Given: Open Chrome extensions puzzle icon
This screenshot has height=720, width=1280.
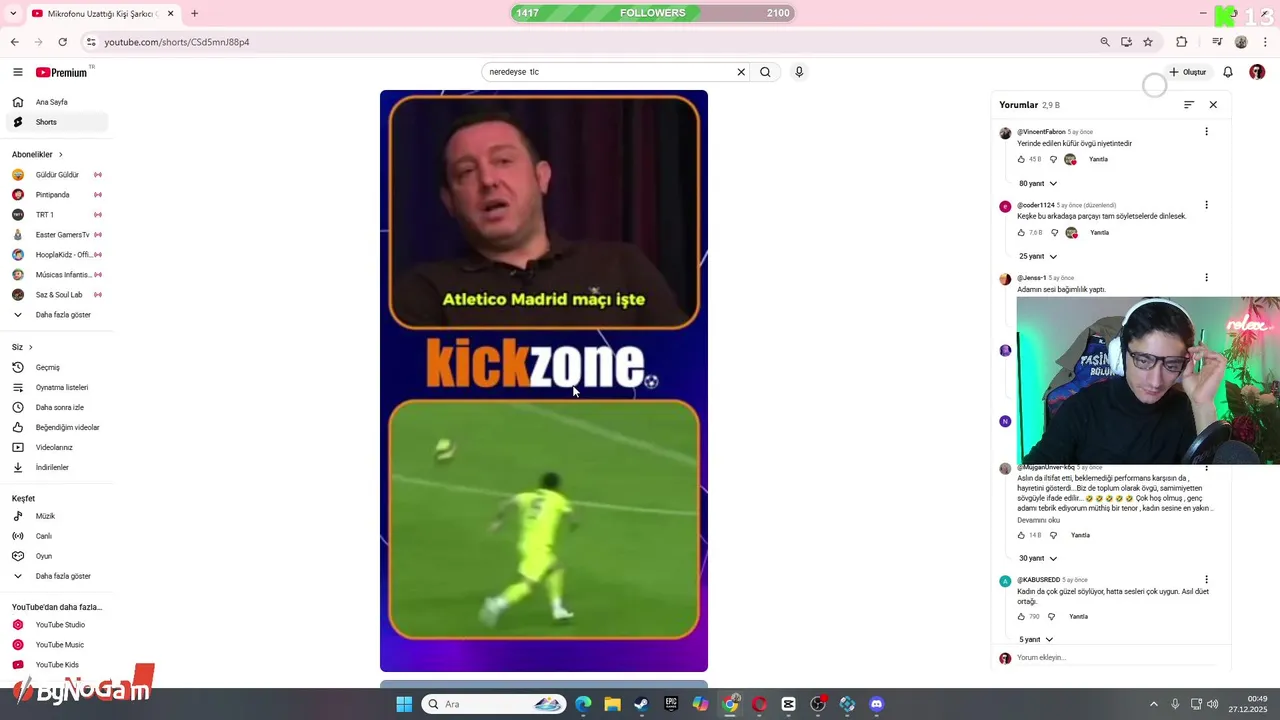Looking at the screenshot, I should coord(1182,42).
